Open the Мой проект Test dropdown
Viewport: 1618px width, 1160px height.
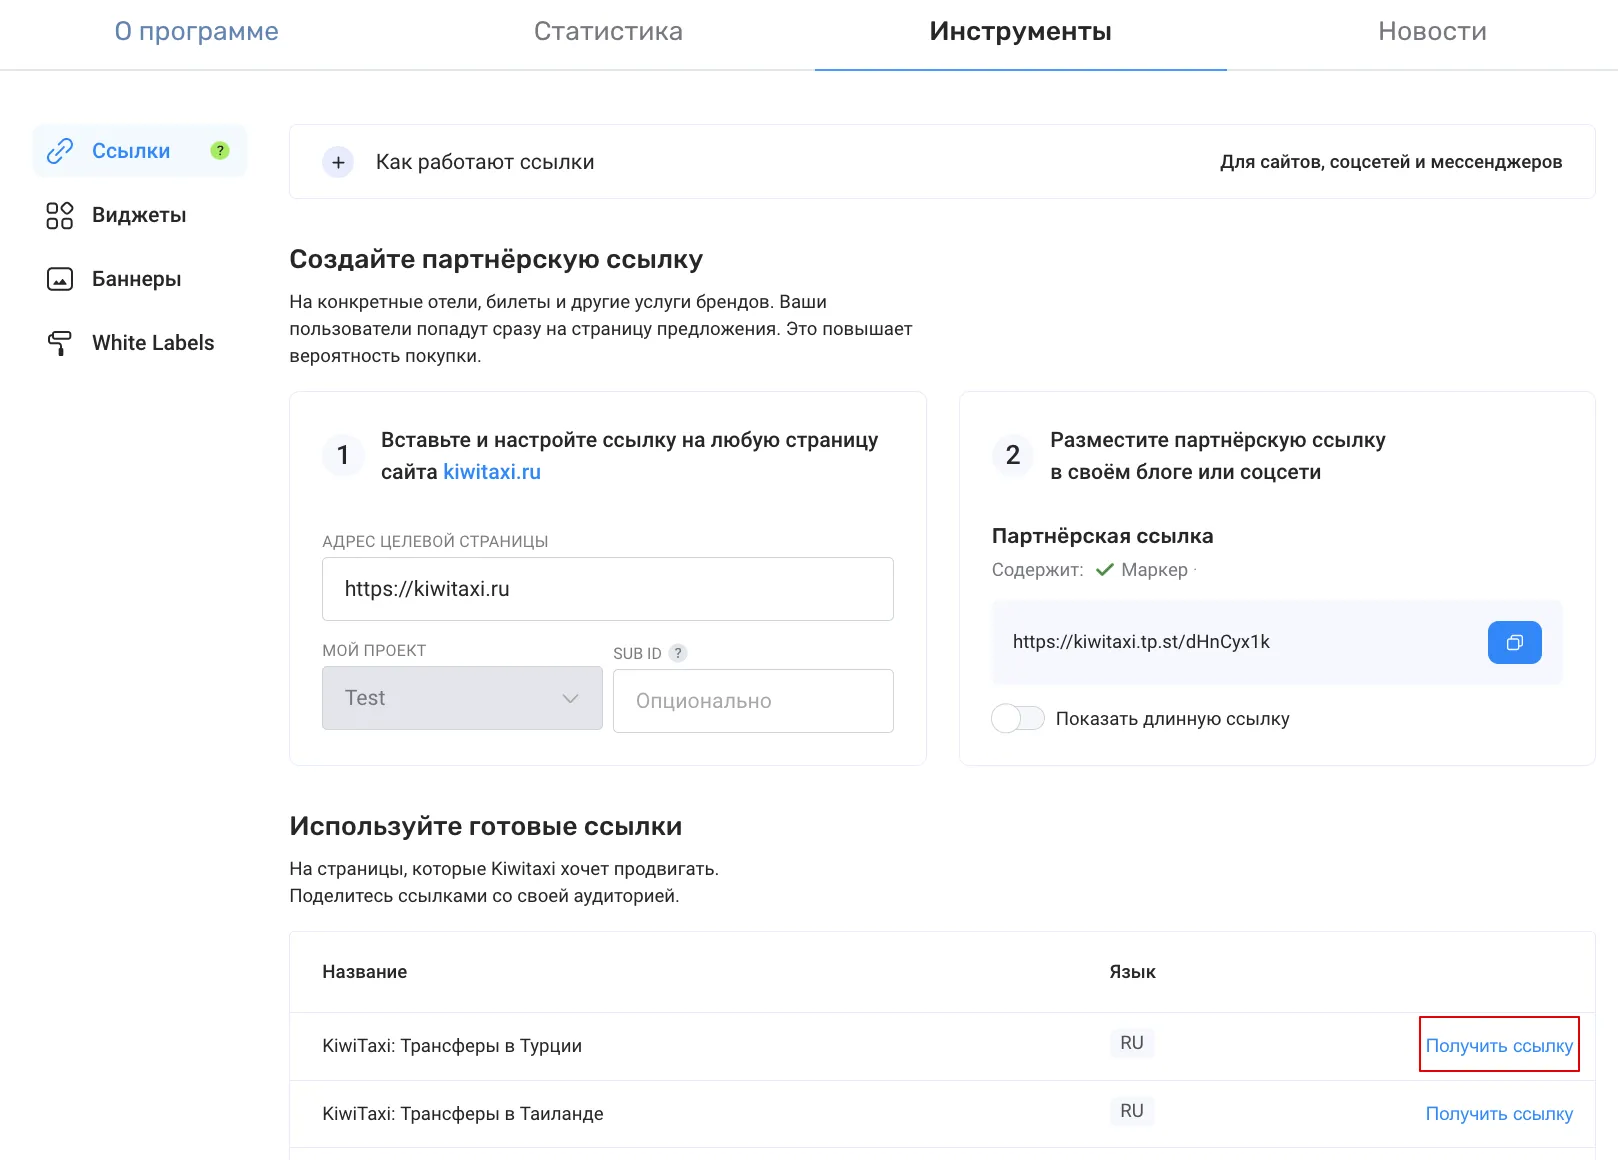(462, 698)
